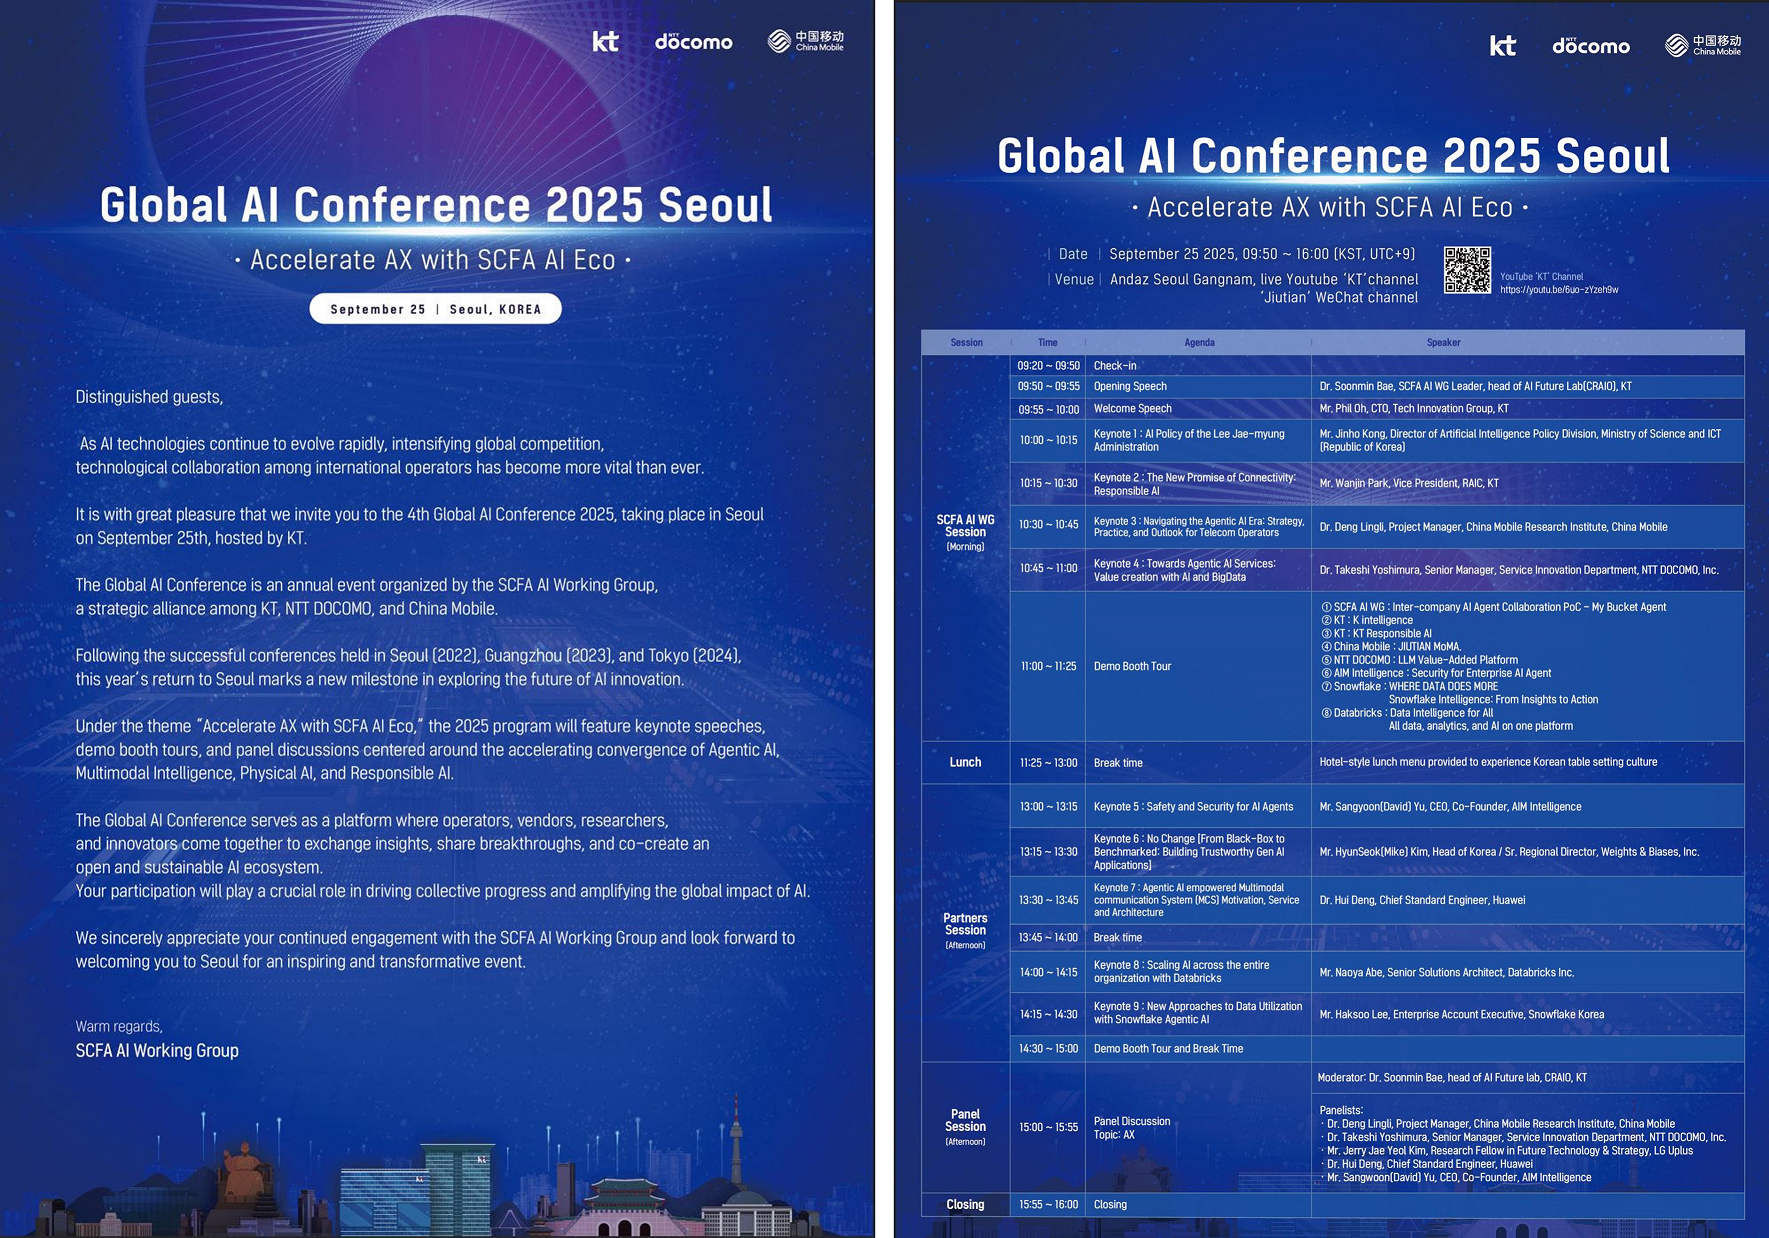Open the youtu.be link under YouTube 'KT' Channel
Image resolution: width=1769 pixels, height=1238 pixels.
tap(1559, 290)
